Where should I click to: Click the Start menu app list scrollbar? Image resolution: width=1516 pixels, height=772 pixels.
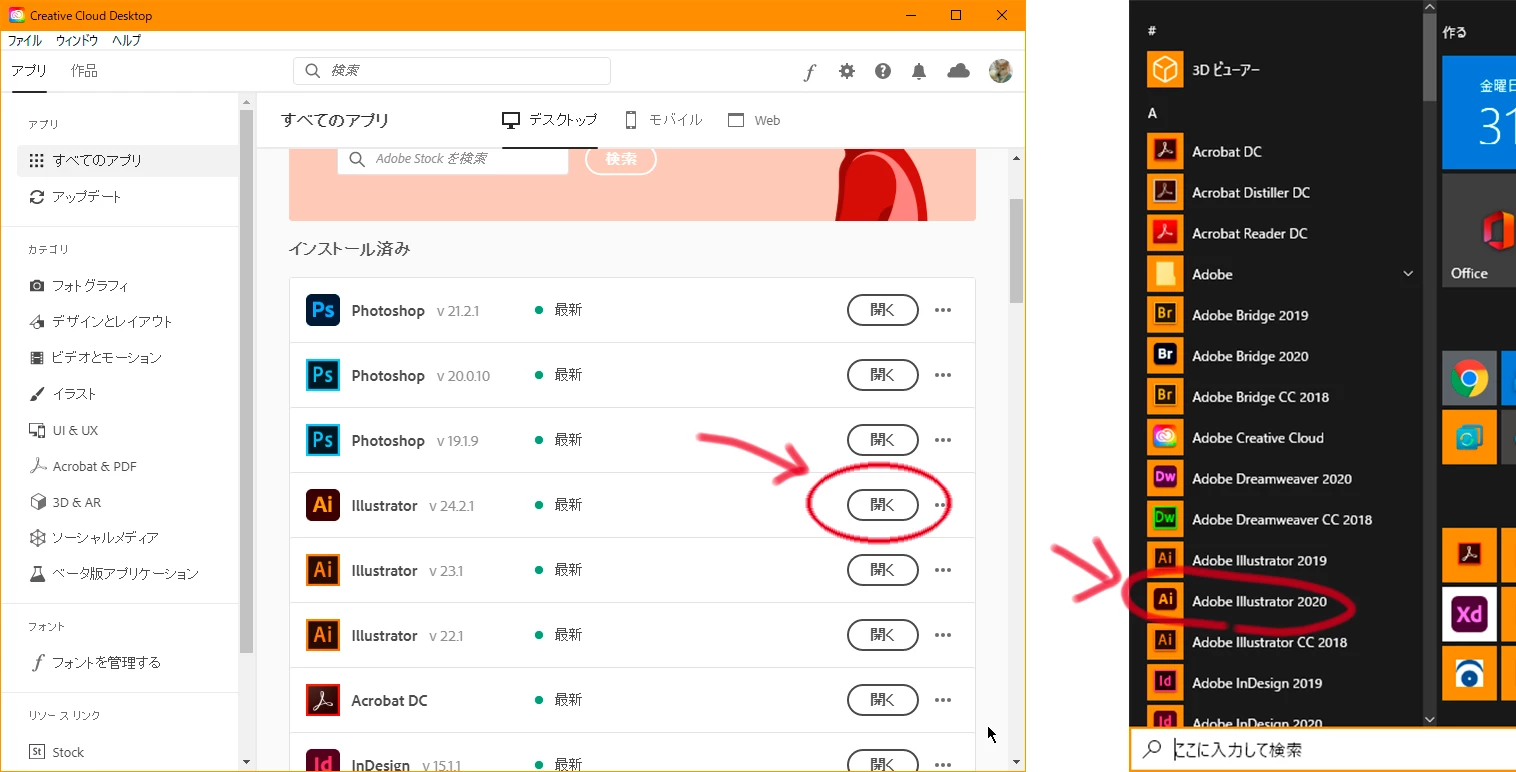pos(1429,55)
